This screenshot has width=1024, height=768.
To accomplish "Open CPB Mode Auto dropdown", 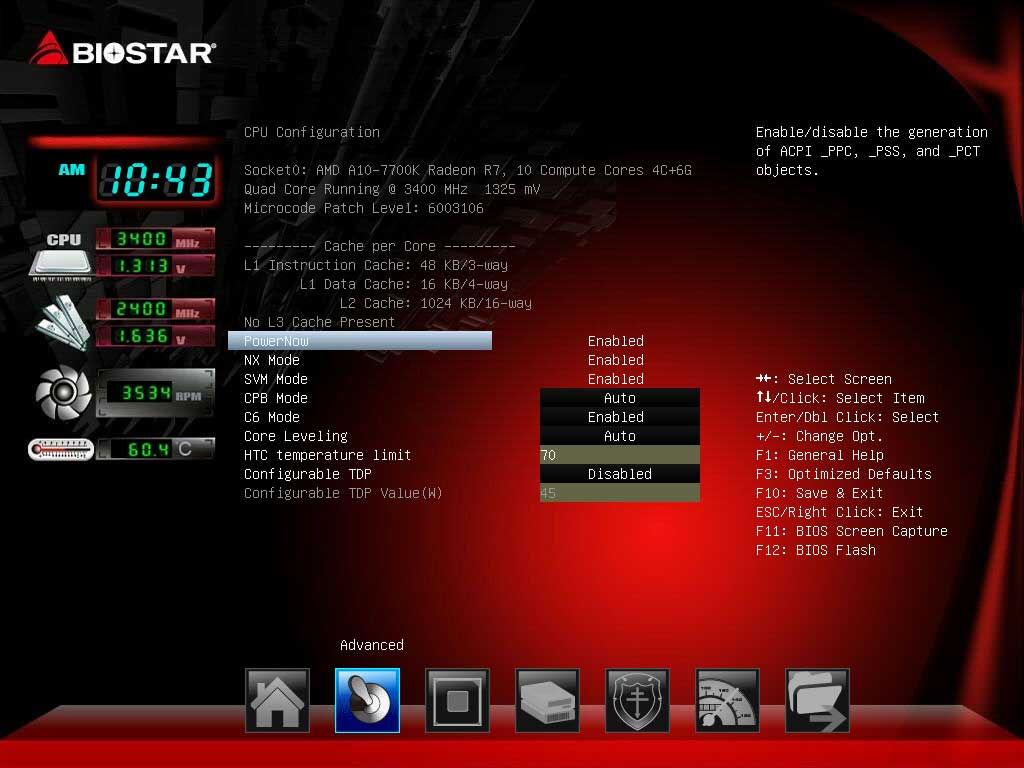I will point(620,398).
